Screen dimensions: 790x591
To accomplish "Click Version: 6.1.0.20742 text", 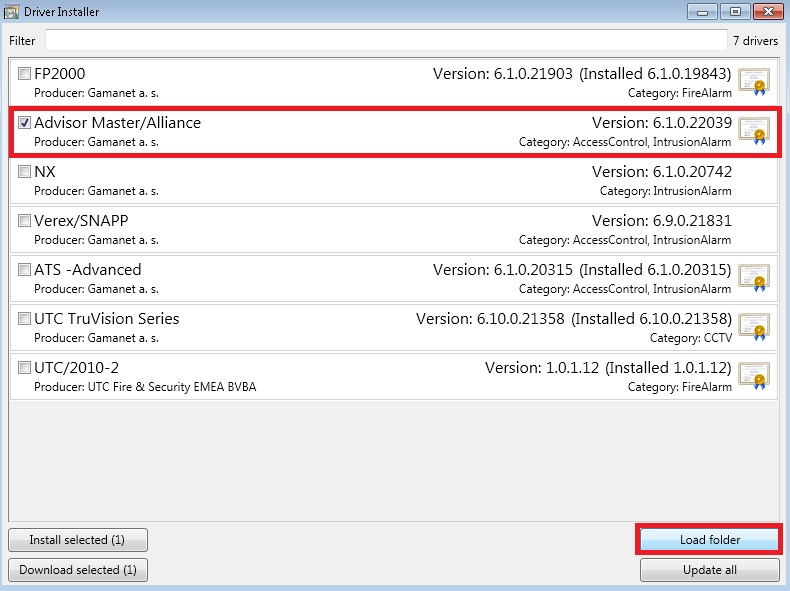I will click(x=662, y=171).
